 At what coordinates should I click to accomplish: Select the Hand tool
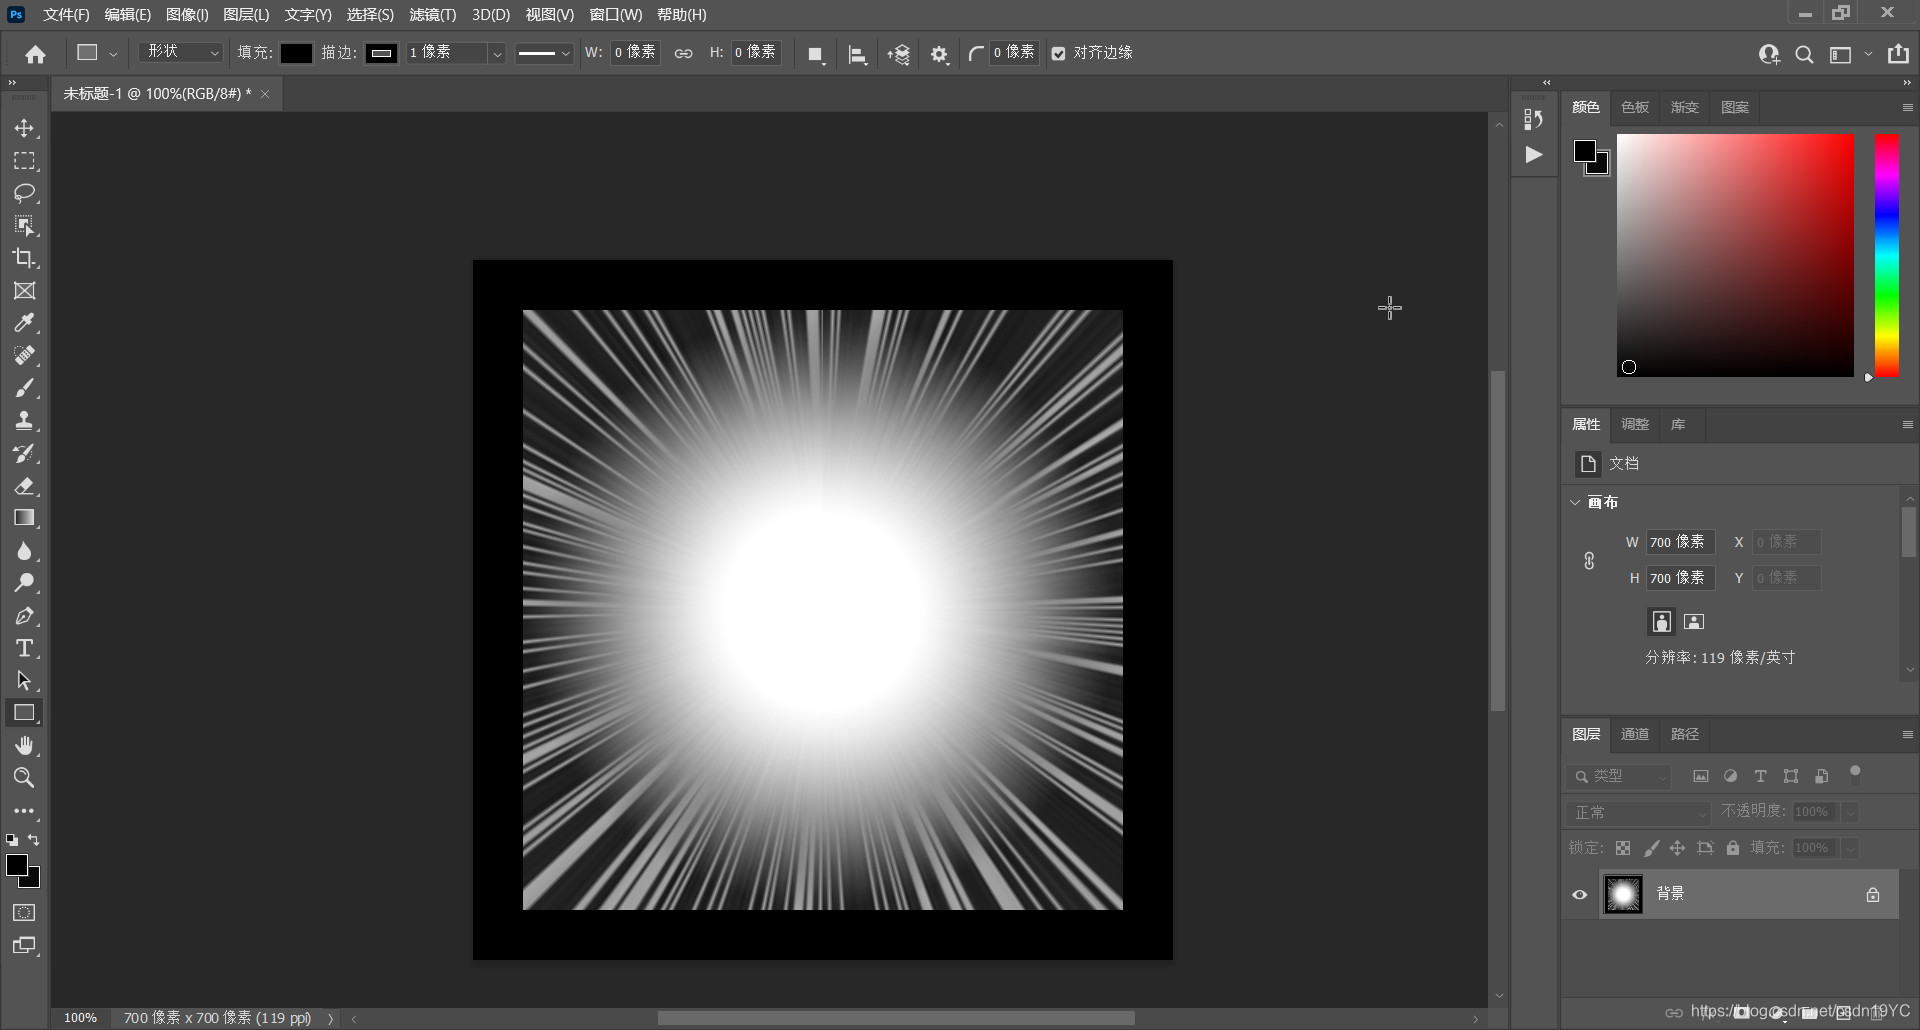tap(24, 746)
